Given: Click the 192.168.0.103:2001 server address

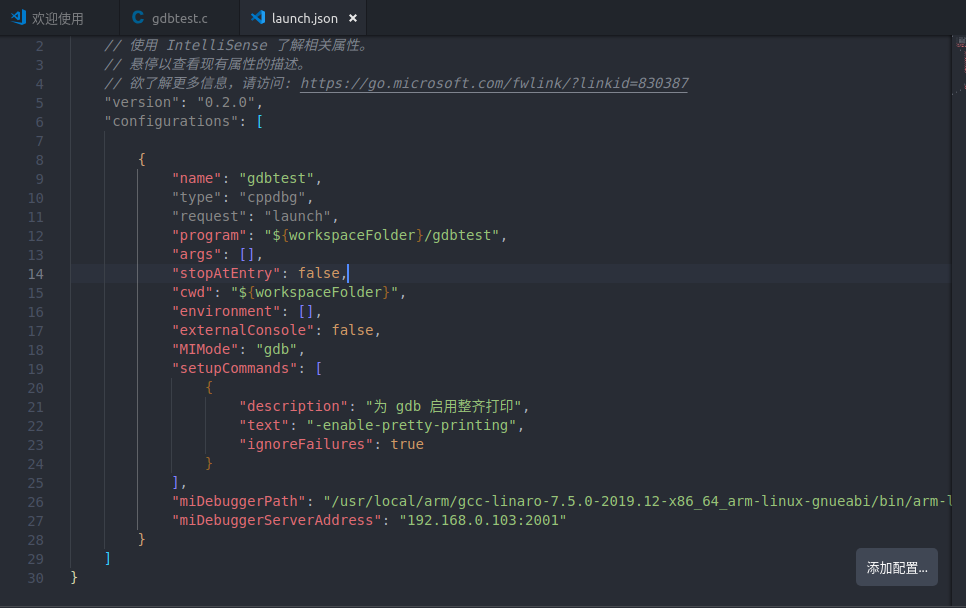Looking at the screenshot, I should tap(482, 521).
